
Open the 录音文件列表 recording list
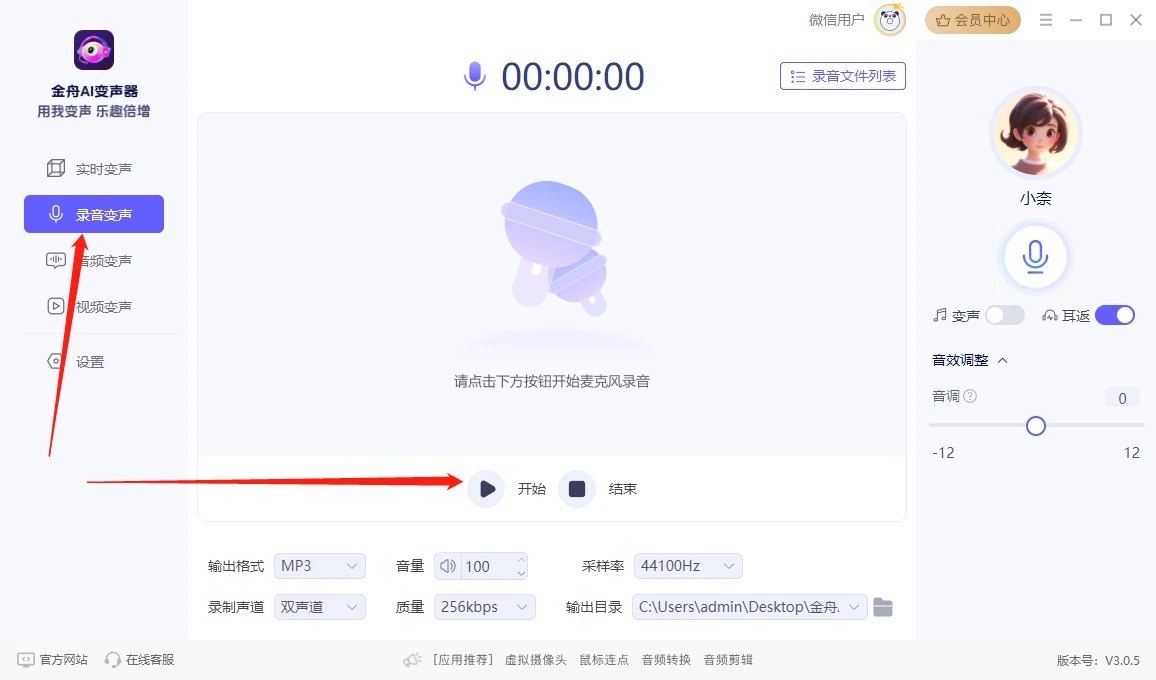[x=842, y=75]
